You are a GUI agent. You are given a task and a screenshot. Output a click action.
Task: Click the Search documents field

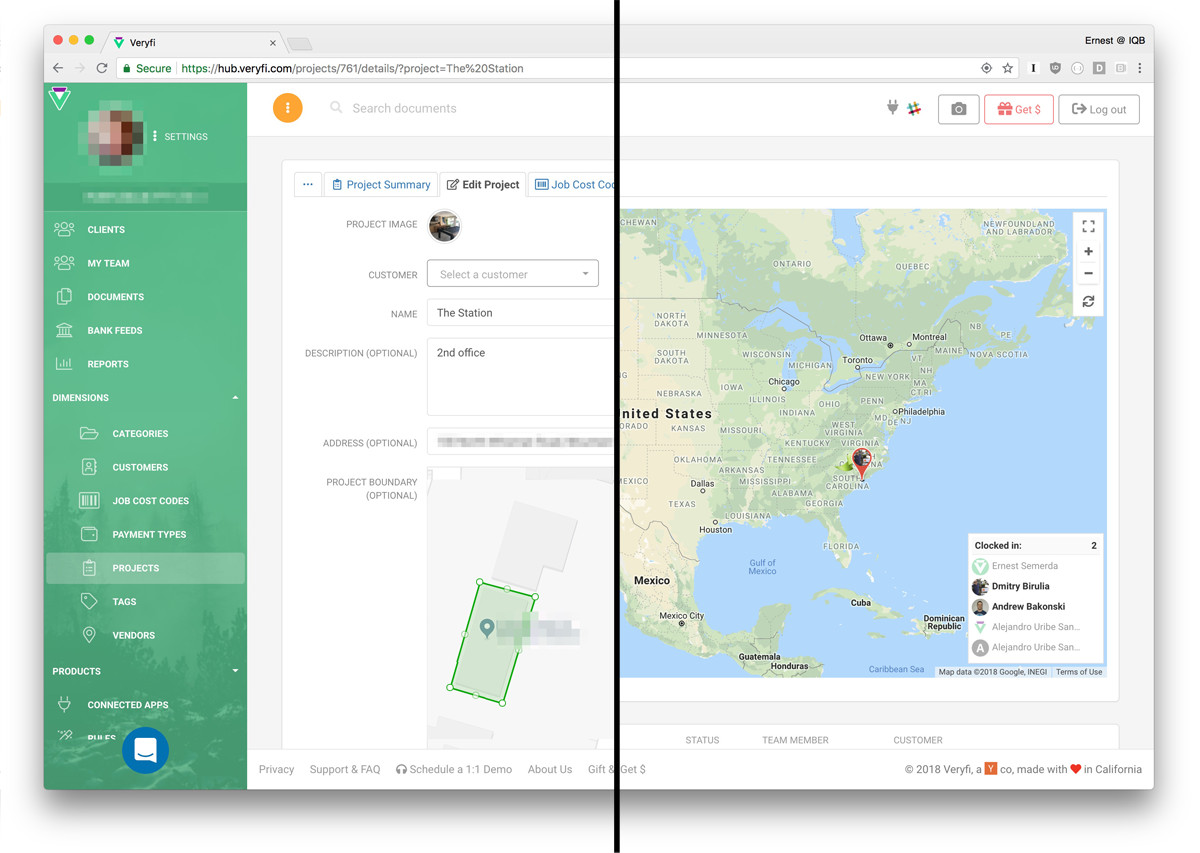(x=404, y=108)
